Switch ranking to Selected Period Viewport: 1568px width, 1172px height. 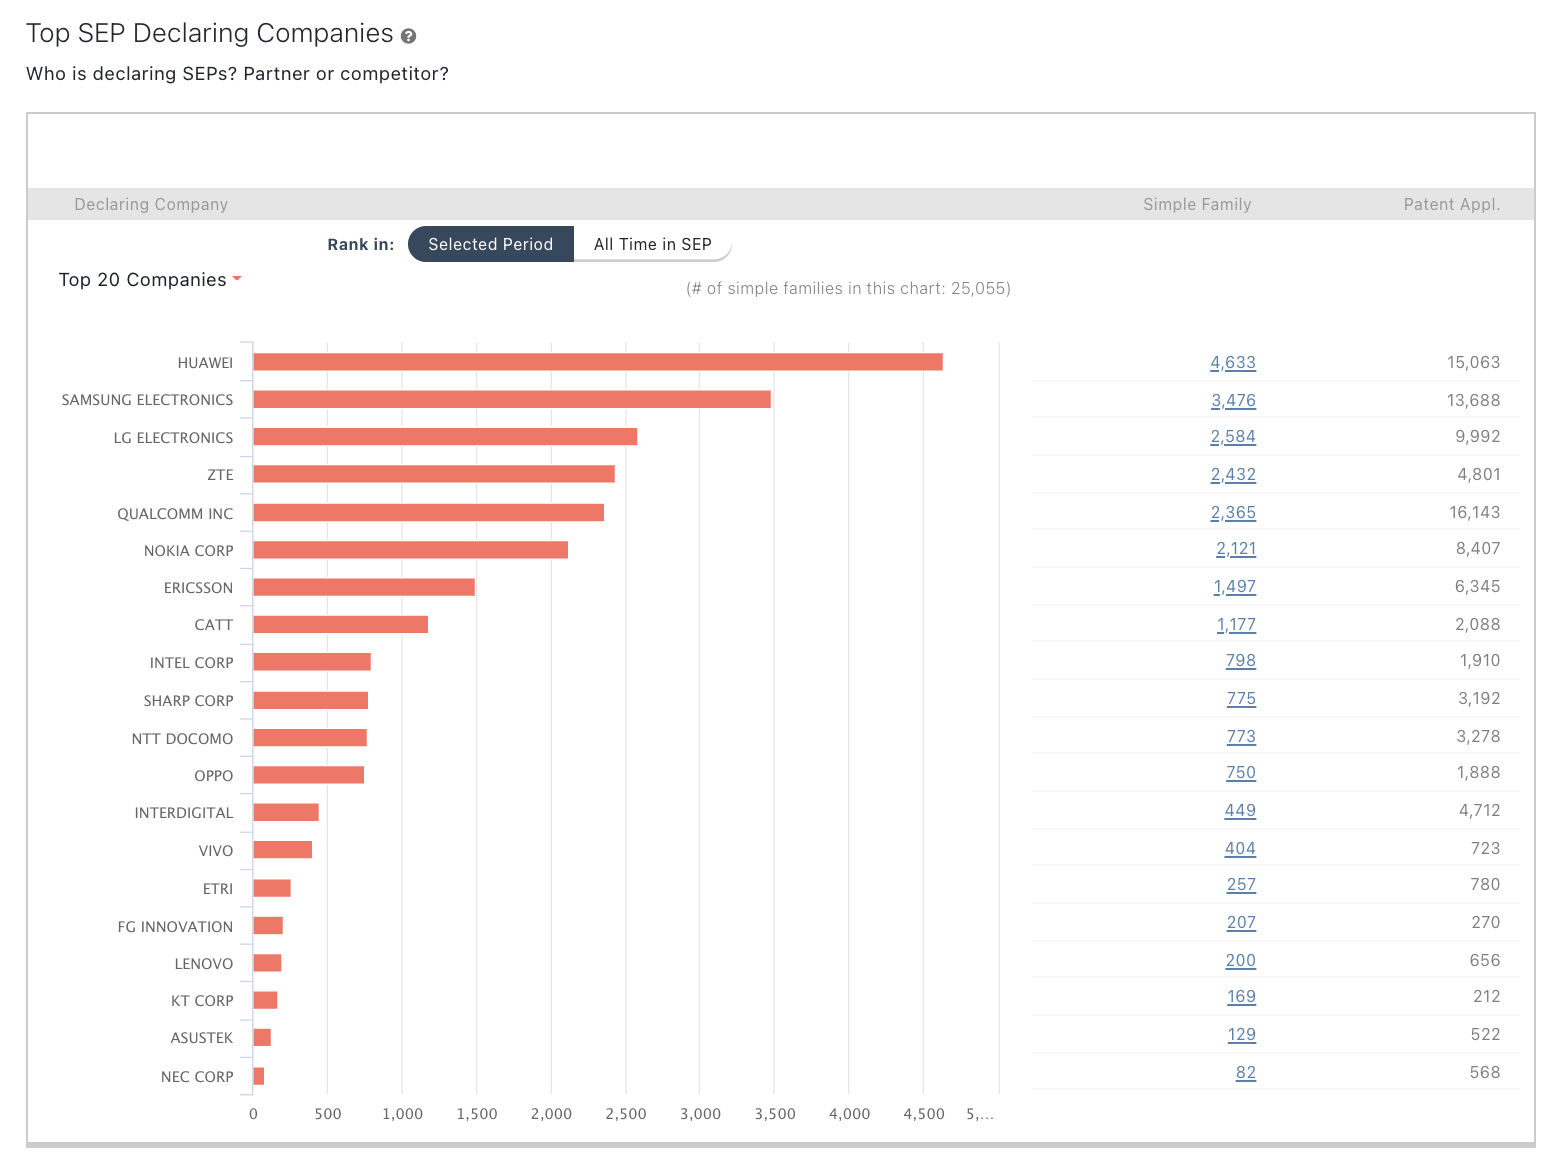(490, 244)
